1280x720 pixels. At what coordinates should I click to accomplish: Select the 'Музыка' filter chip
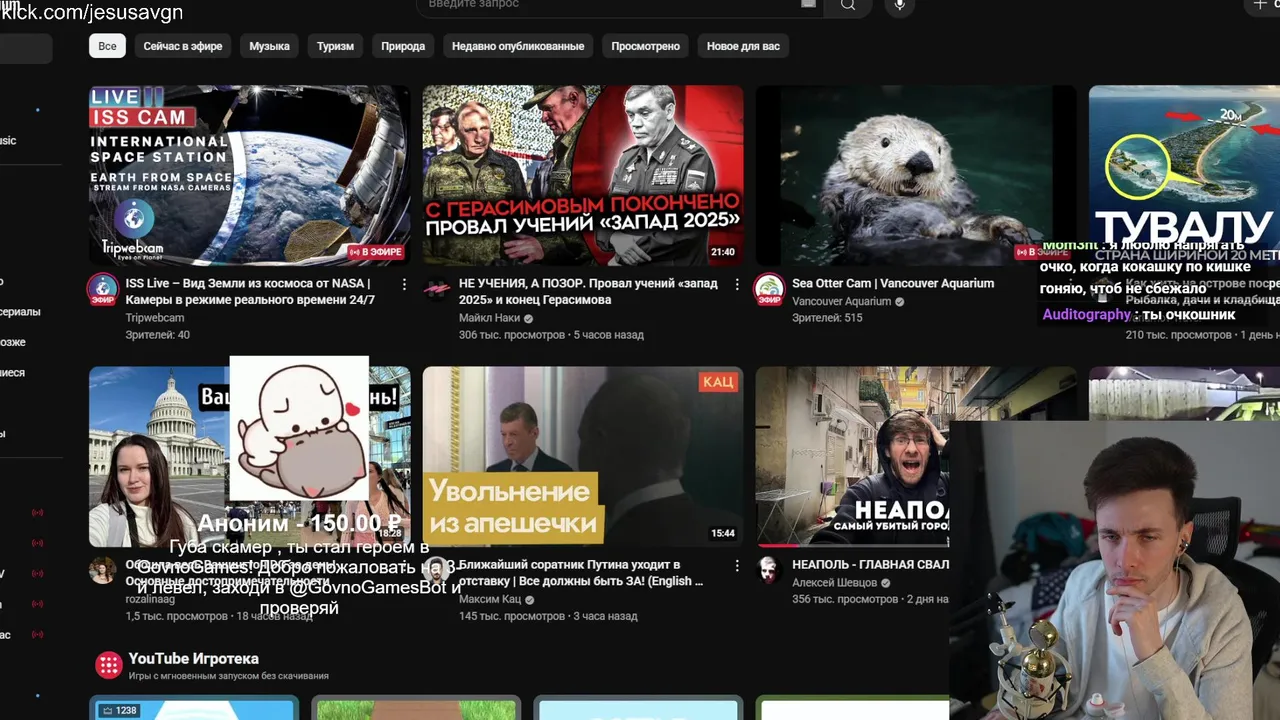269,46
